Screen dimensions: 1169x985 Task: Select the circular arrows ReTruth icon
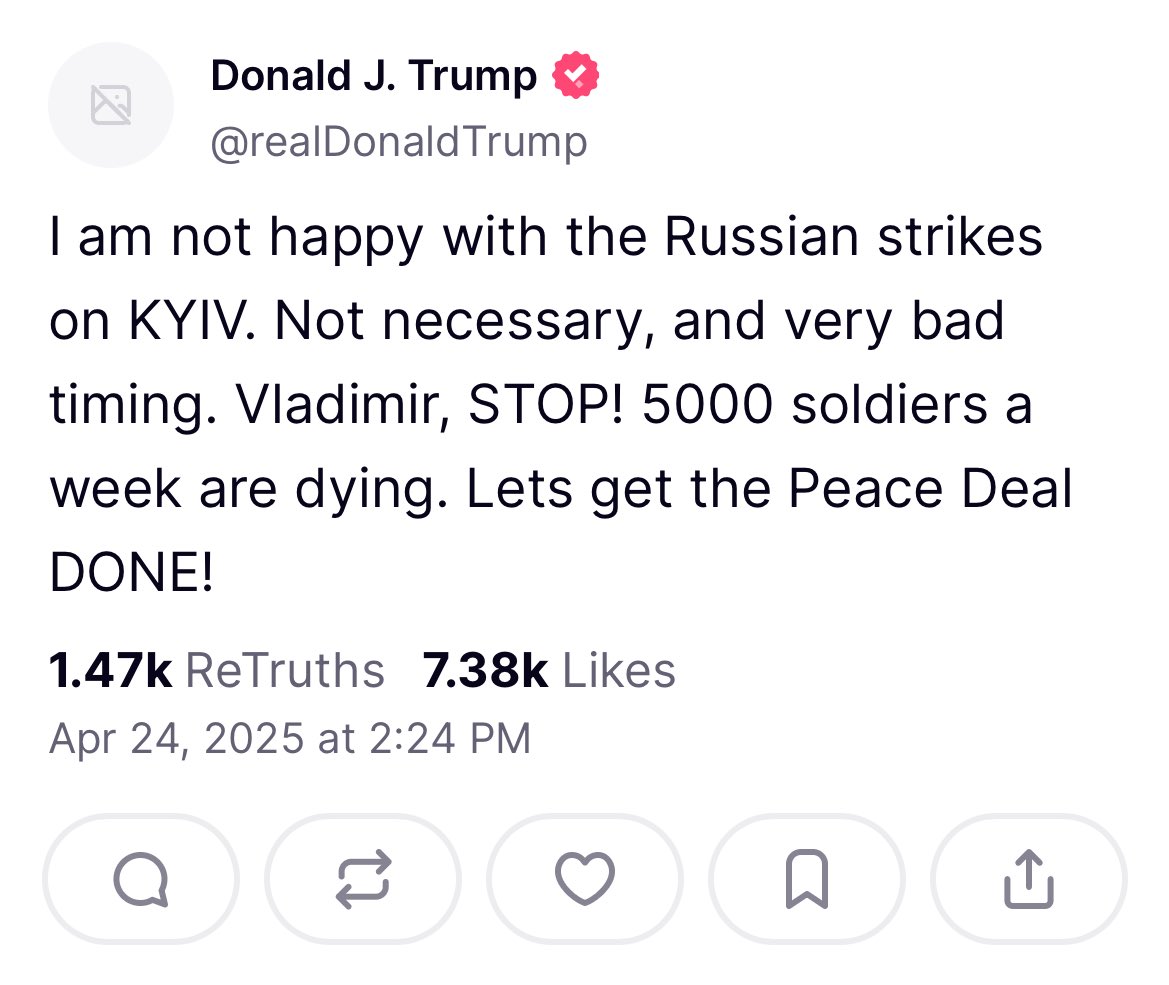click(x=363, y=879)
